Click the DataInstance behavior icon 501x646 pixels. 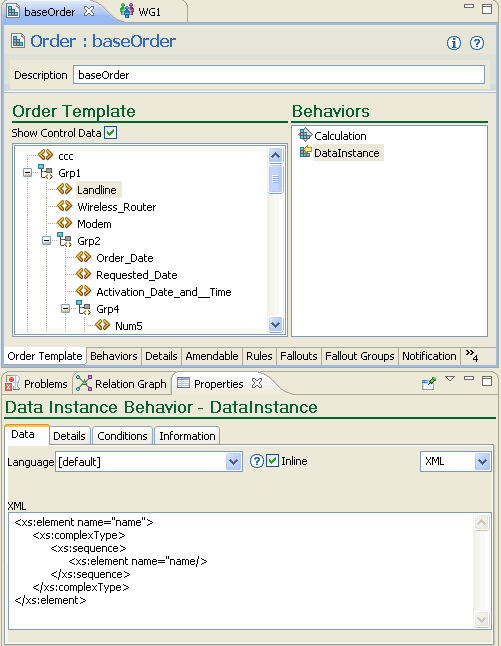tap(305, 152)
